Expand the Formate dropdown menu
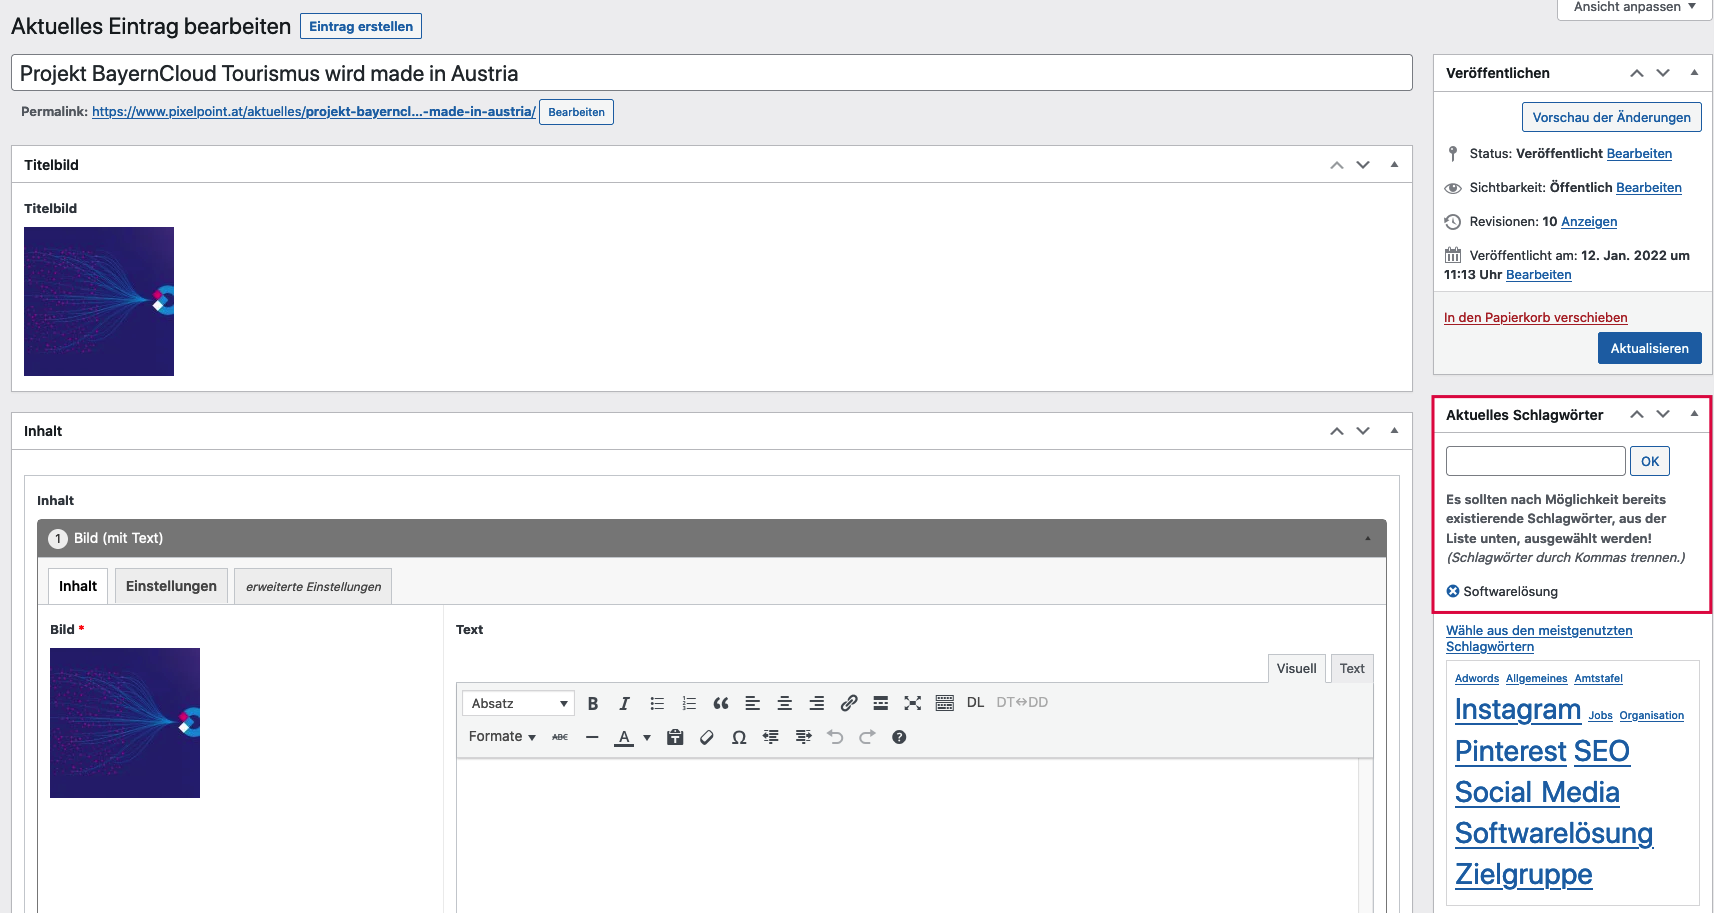The height and width of the screenshot is (913, 1714). coord(502,737)
